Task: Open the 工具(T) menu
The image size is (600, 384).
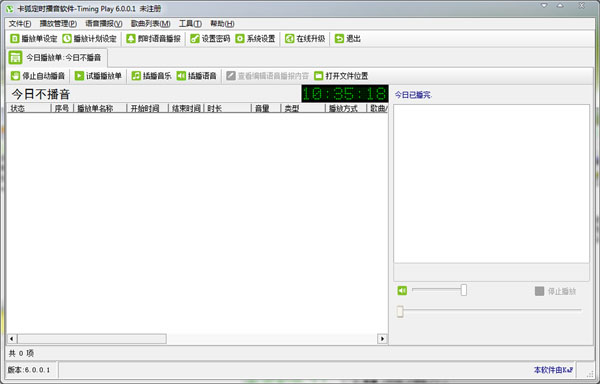Action: 190,24
